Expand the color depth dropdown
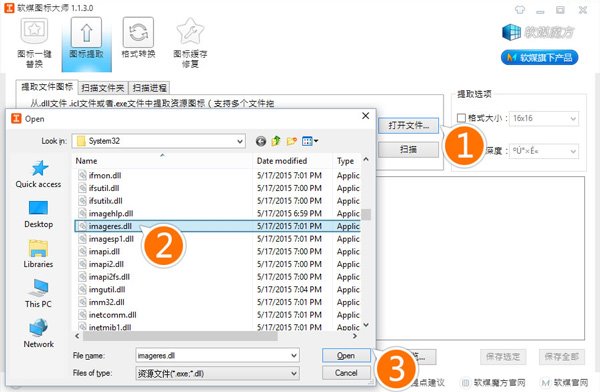This screenshot has height=392, width=600. pos(573,151)
